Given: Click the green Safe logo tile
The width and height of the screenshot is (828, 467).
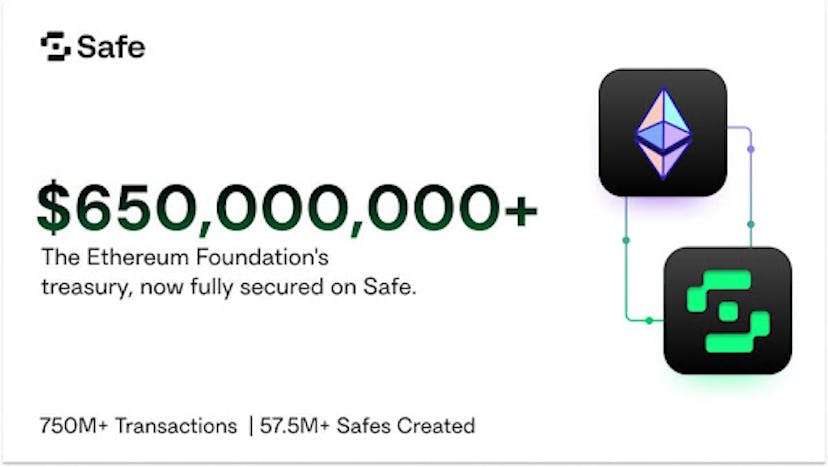Looking at the screenshot, I should point(727,310).
